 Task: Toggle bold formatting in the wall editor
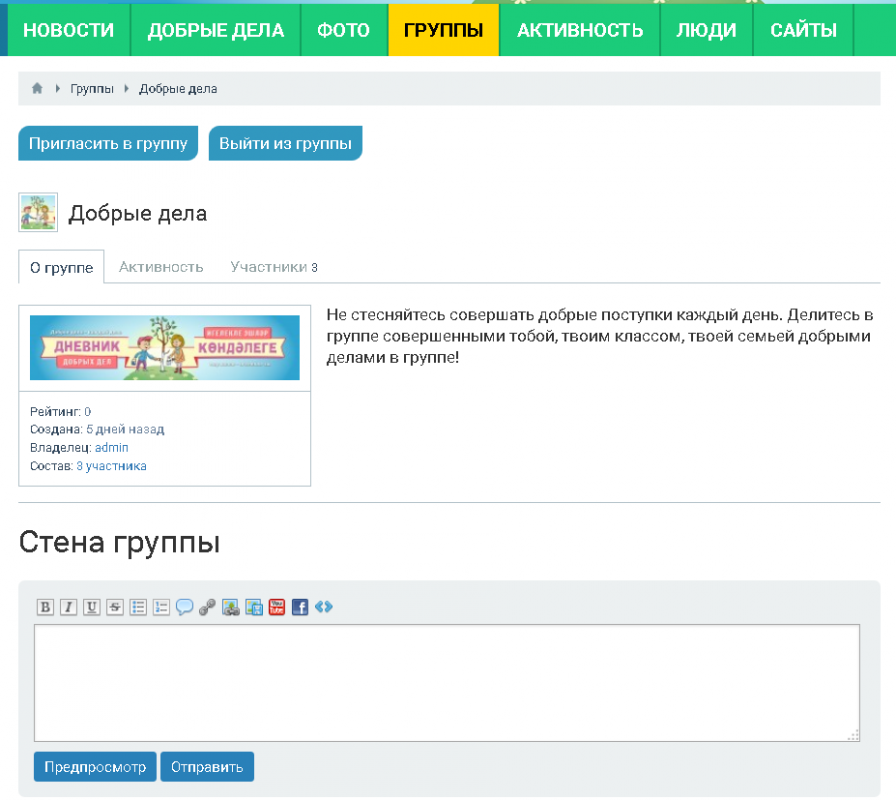click(x=45, y=607)
